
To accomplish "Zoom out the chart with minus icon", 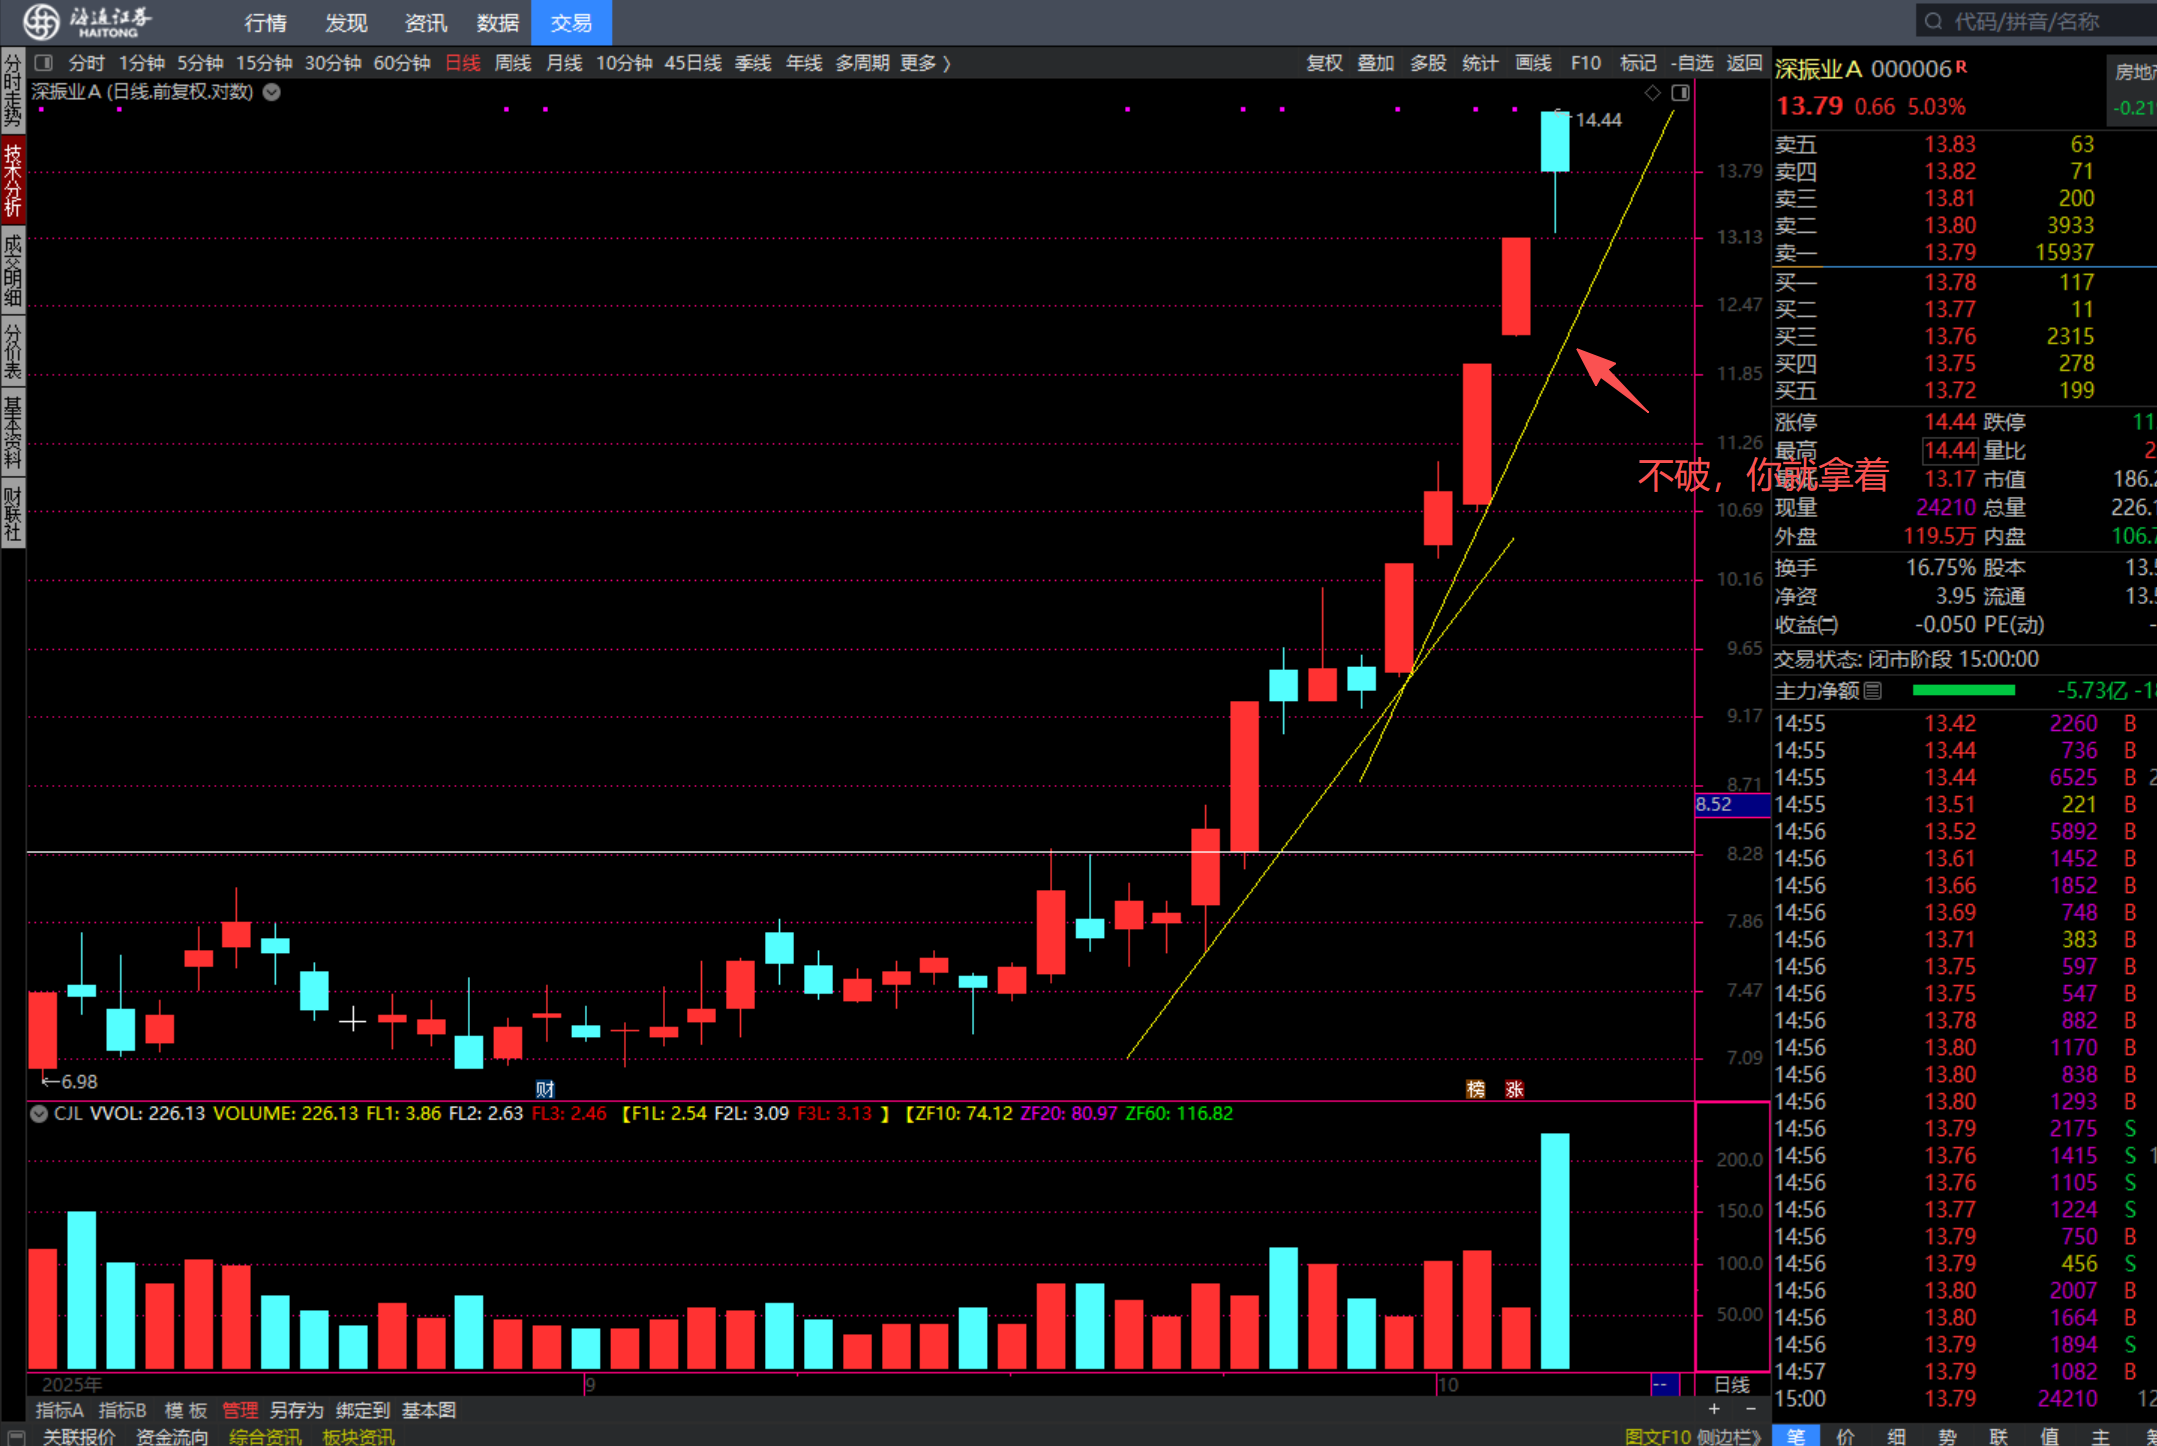I will point(1750,1409).
